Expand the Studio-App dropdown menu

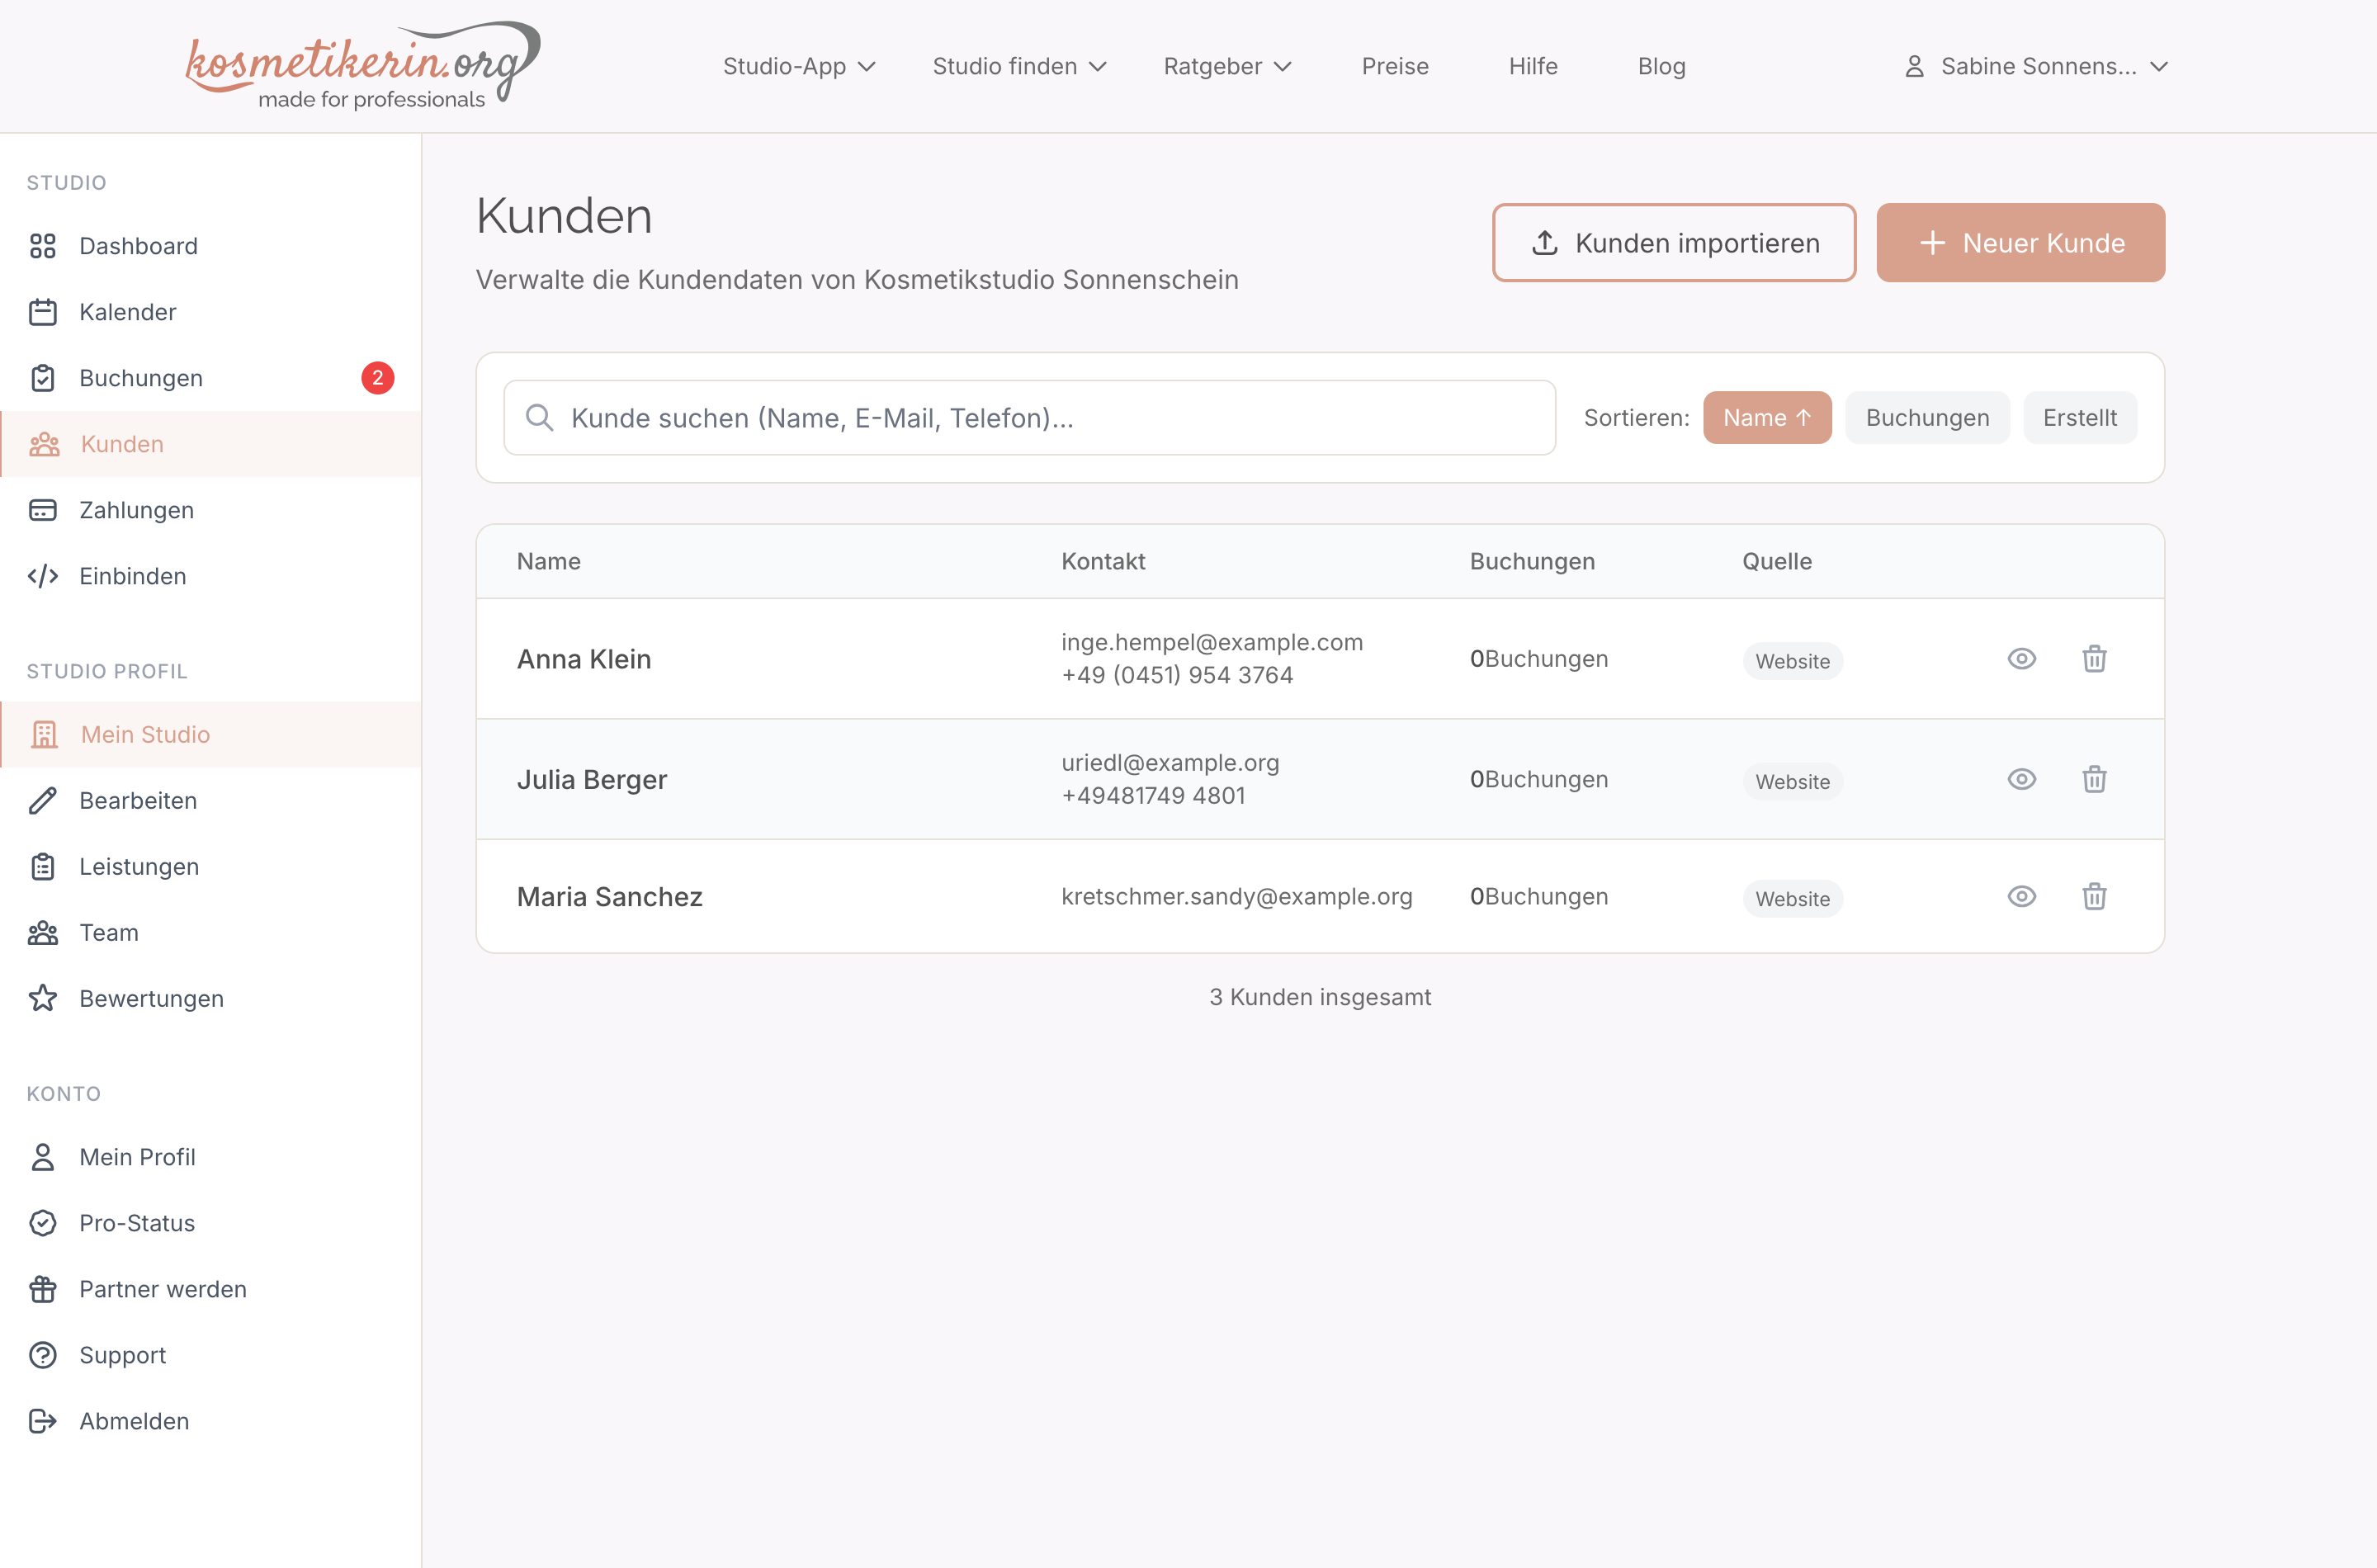799,66
